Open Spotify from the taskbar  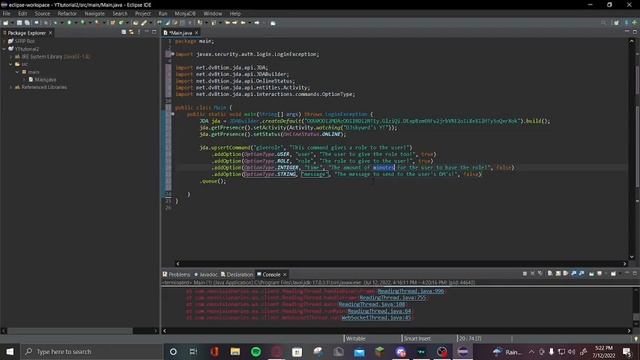coord(256,351)
